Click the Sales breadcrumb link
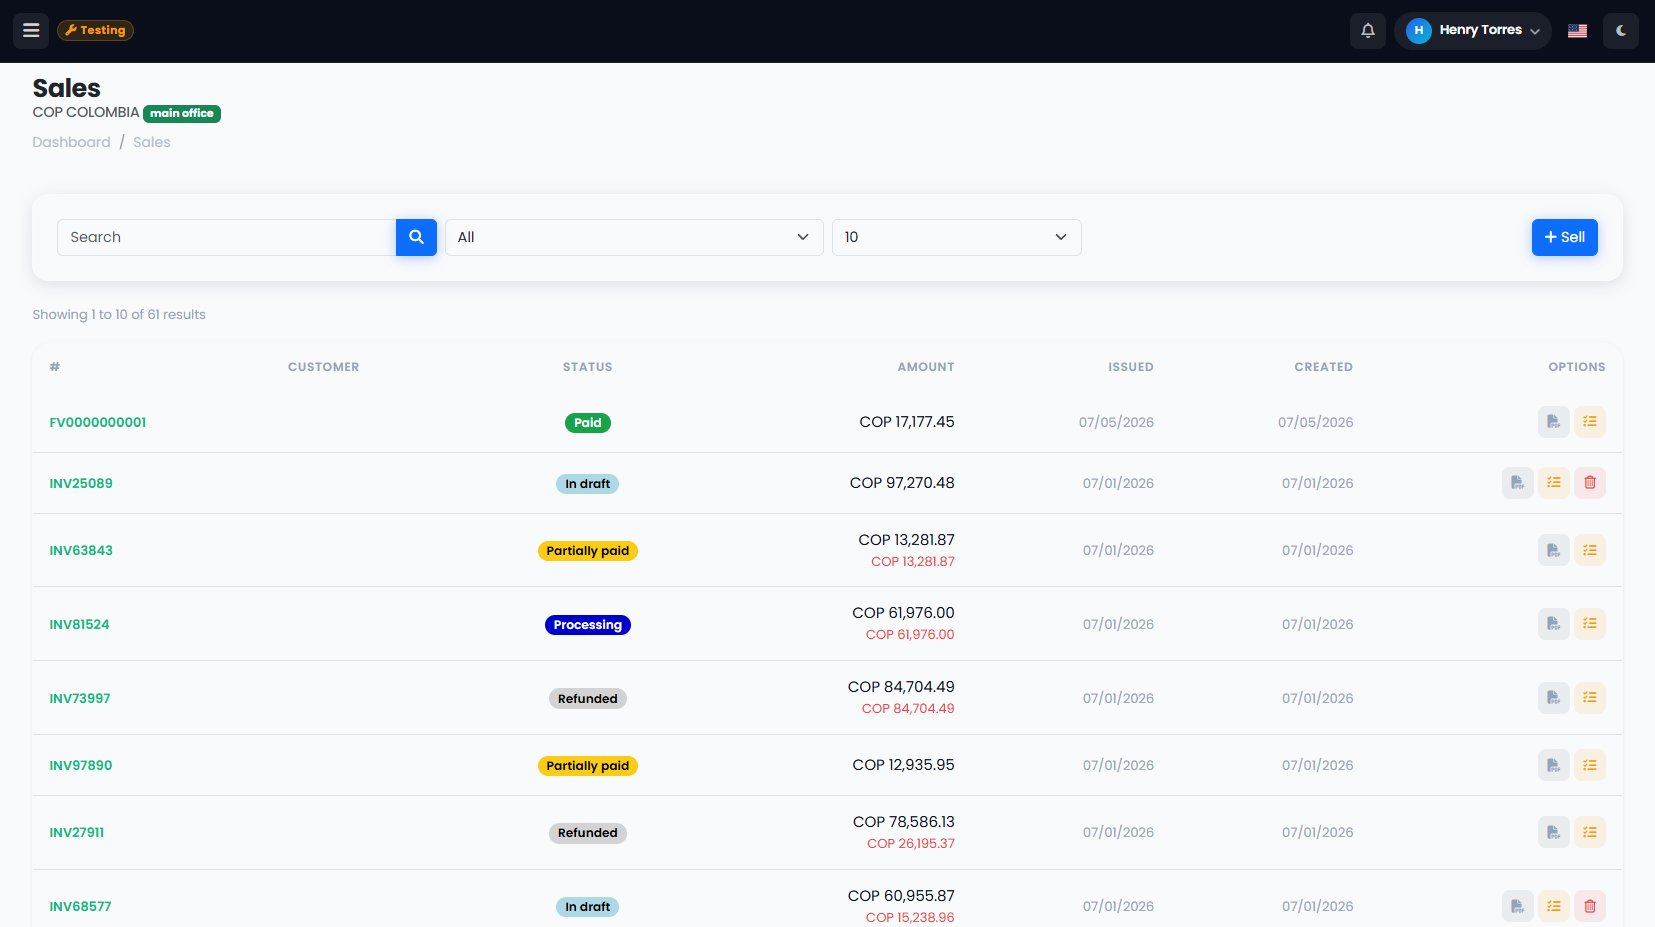Viewport: 1655px width, 927px height. pos(152,142)
